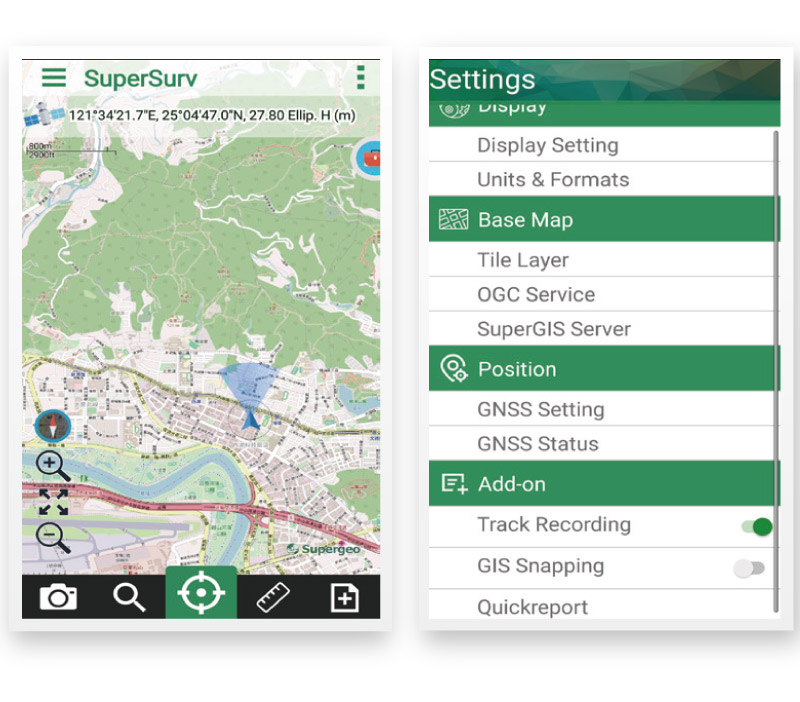
Task: Open the camera tool in bottom bar
Action: 58,597
